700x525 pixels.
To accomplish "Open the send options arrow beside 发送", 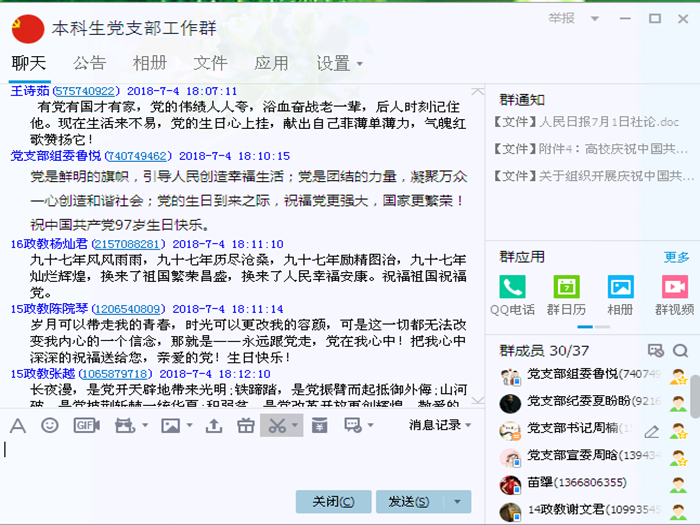I will click(458, 501).
